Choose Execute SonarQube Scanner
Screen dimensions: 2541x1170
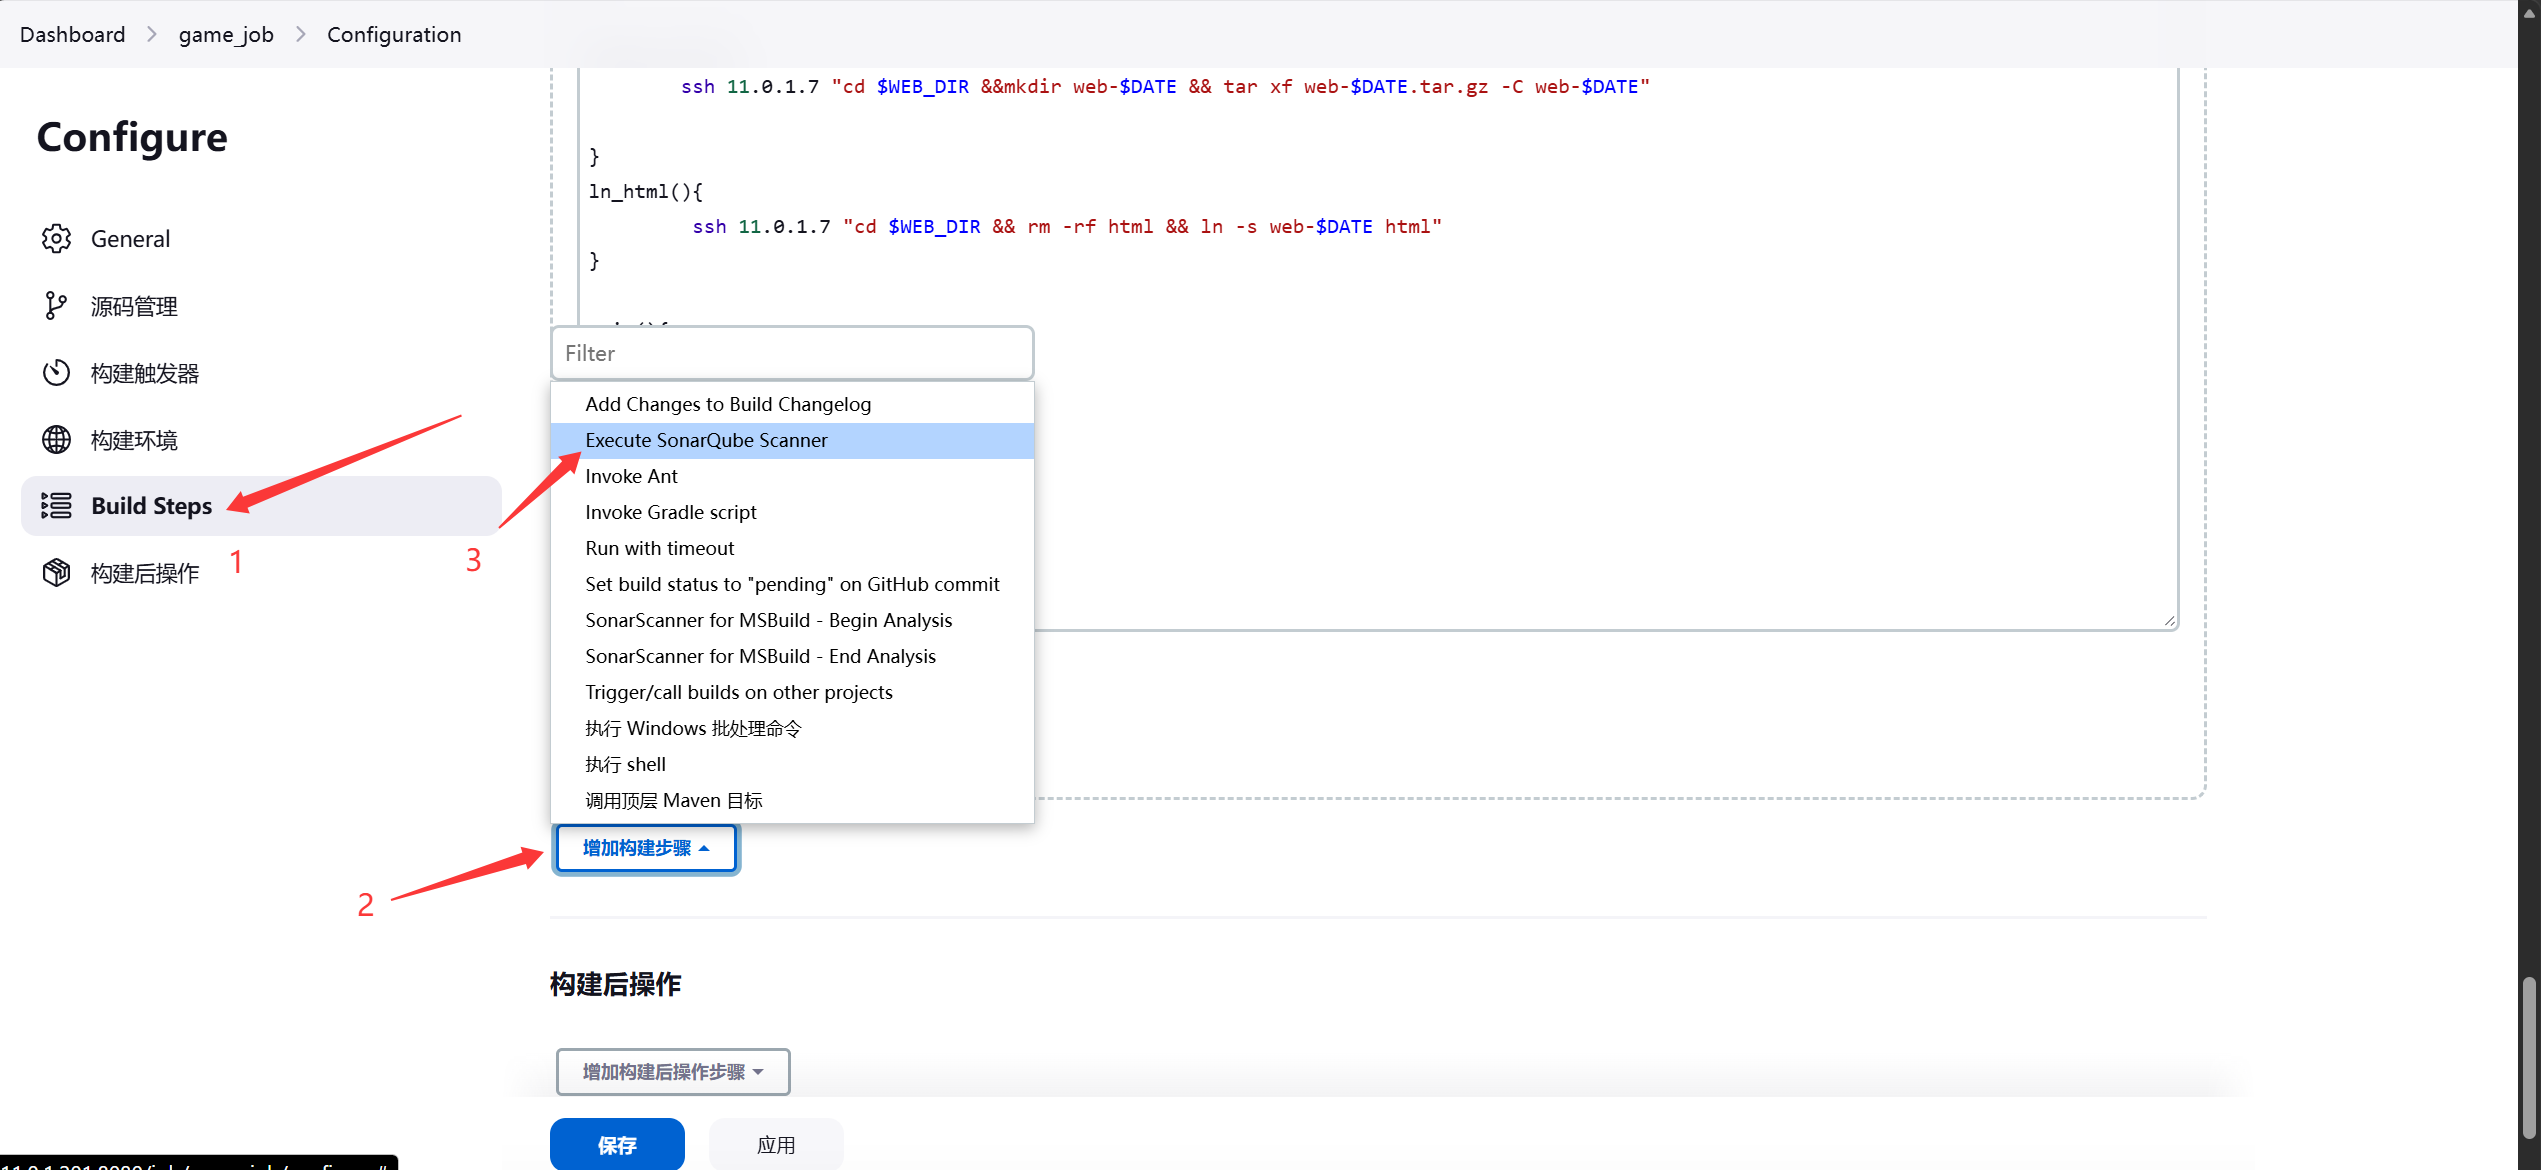pyautogui.click(x=792, y=440)
